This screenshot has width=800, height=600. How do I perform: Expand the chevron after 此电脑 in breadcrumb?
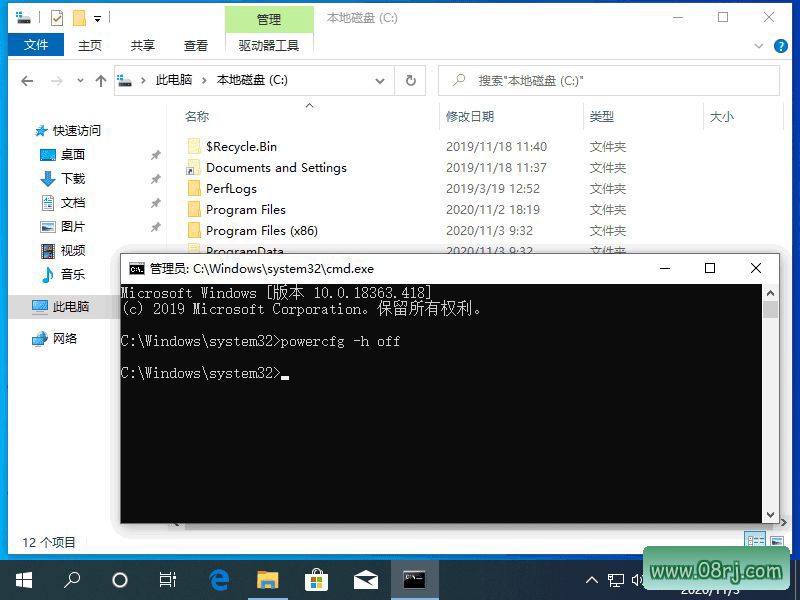pyautogui.click(x=204, y=81)
